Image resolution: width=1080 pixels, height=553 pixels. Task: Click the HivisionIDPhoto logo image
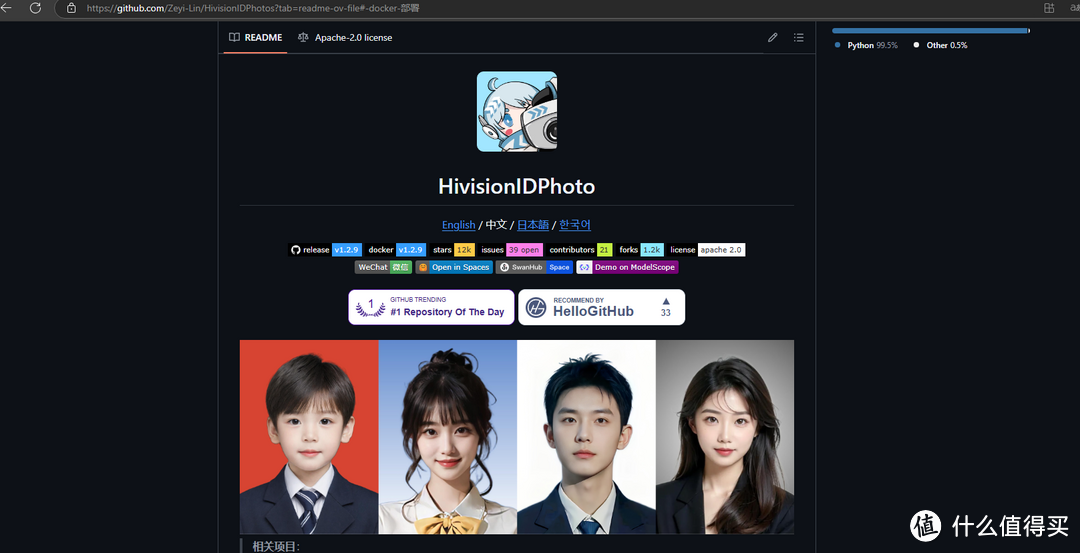[x=517, y=112]
